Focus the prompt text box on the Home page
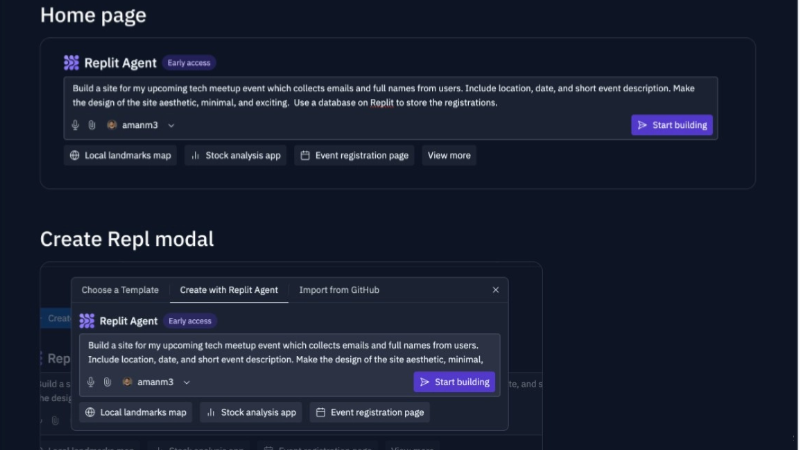The height and width of the screenshot is (450, 800). point(390,95)
